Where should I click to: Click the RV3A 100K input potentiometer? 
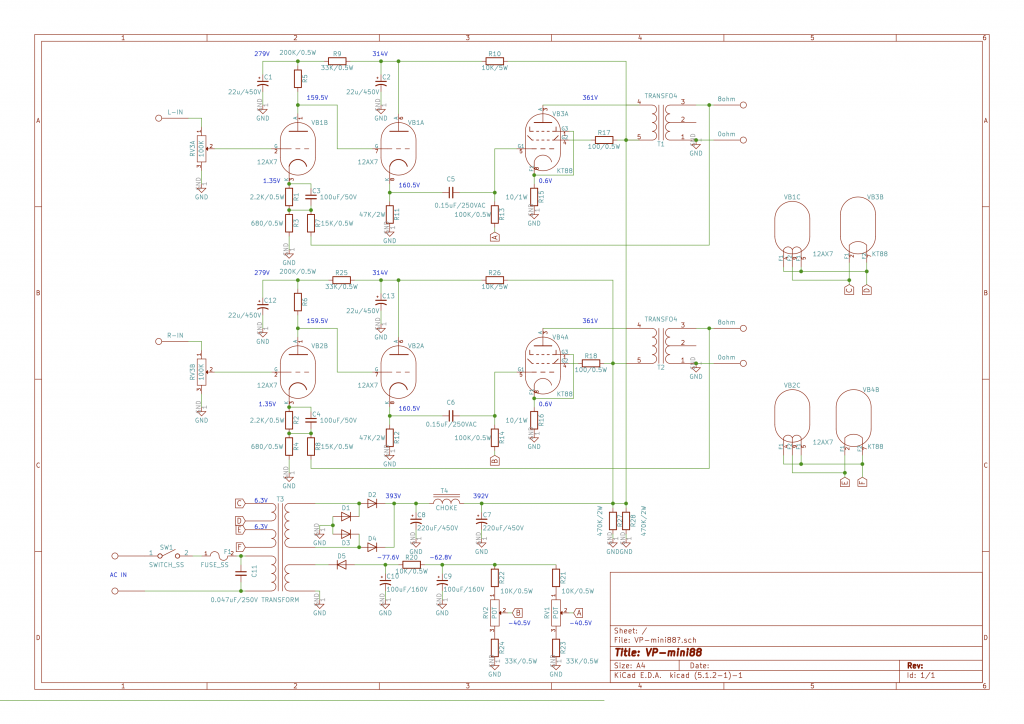(201, 148)
